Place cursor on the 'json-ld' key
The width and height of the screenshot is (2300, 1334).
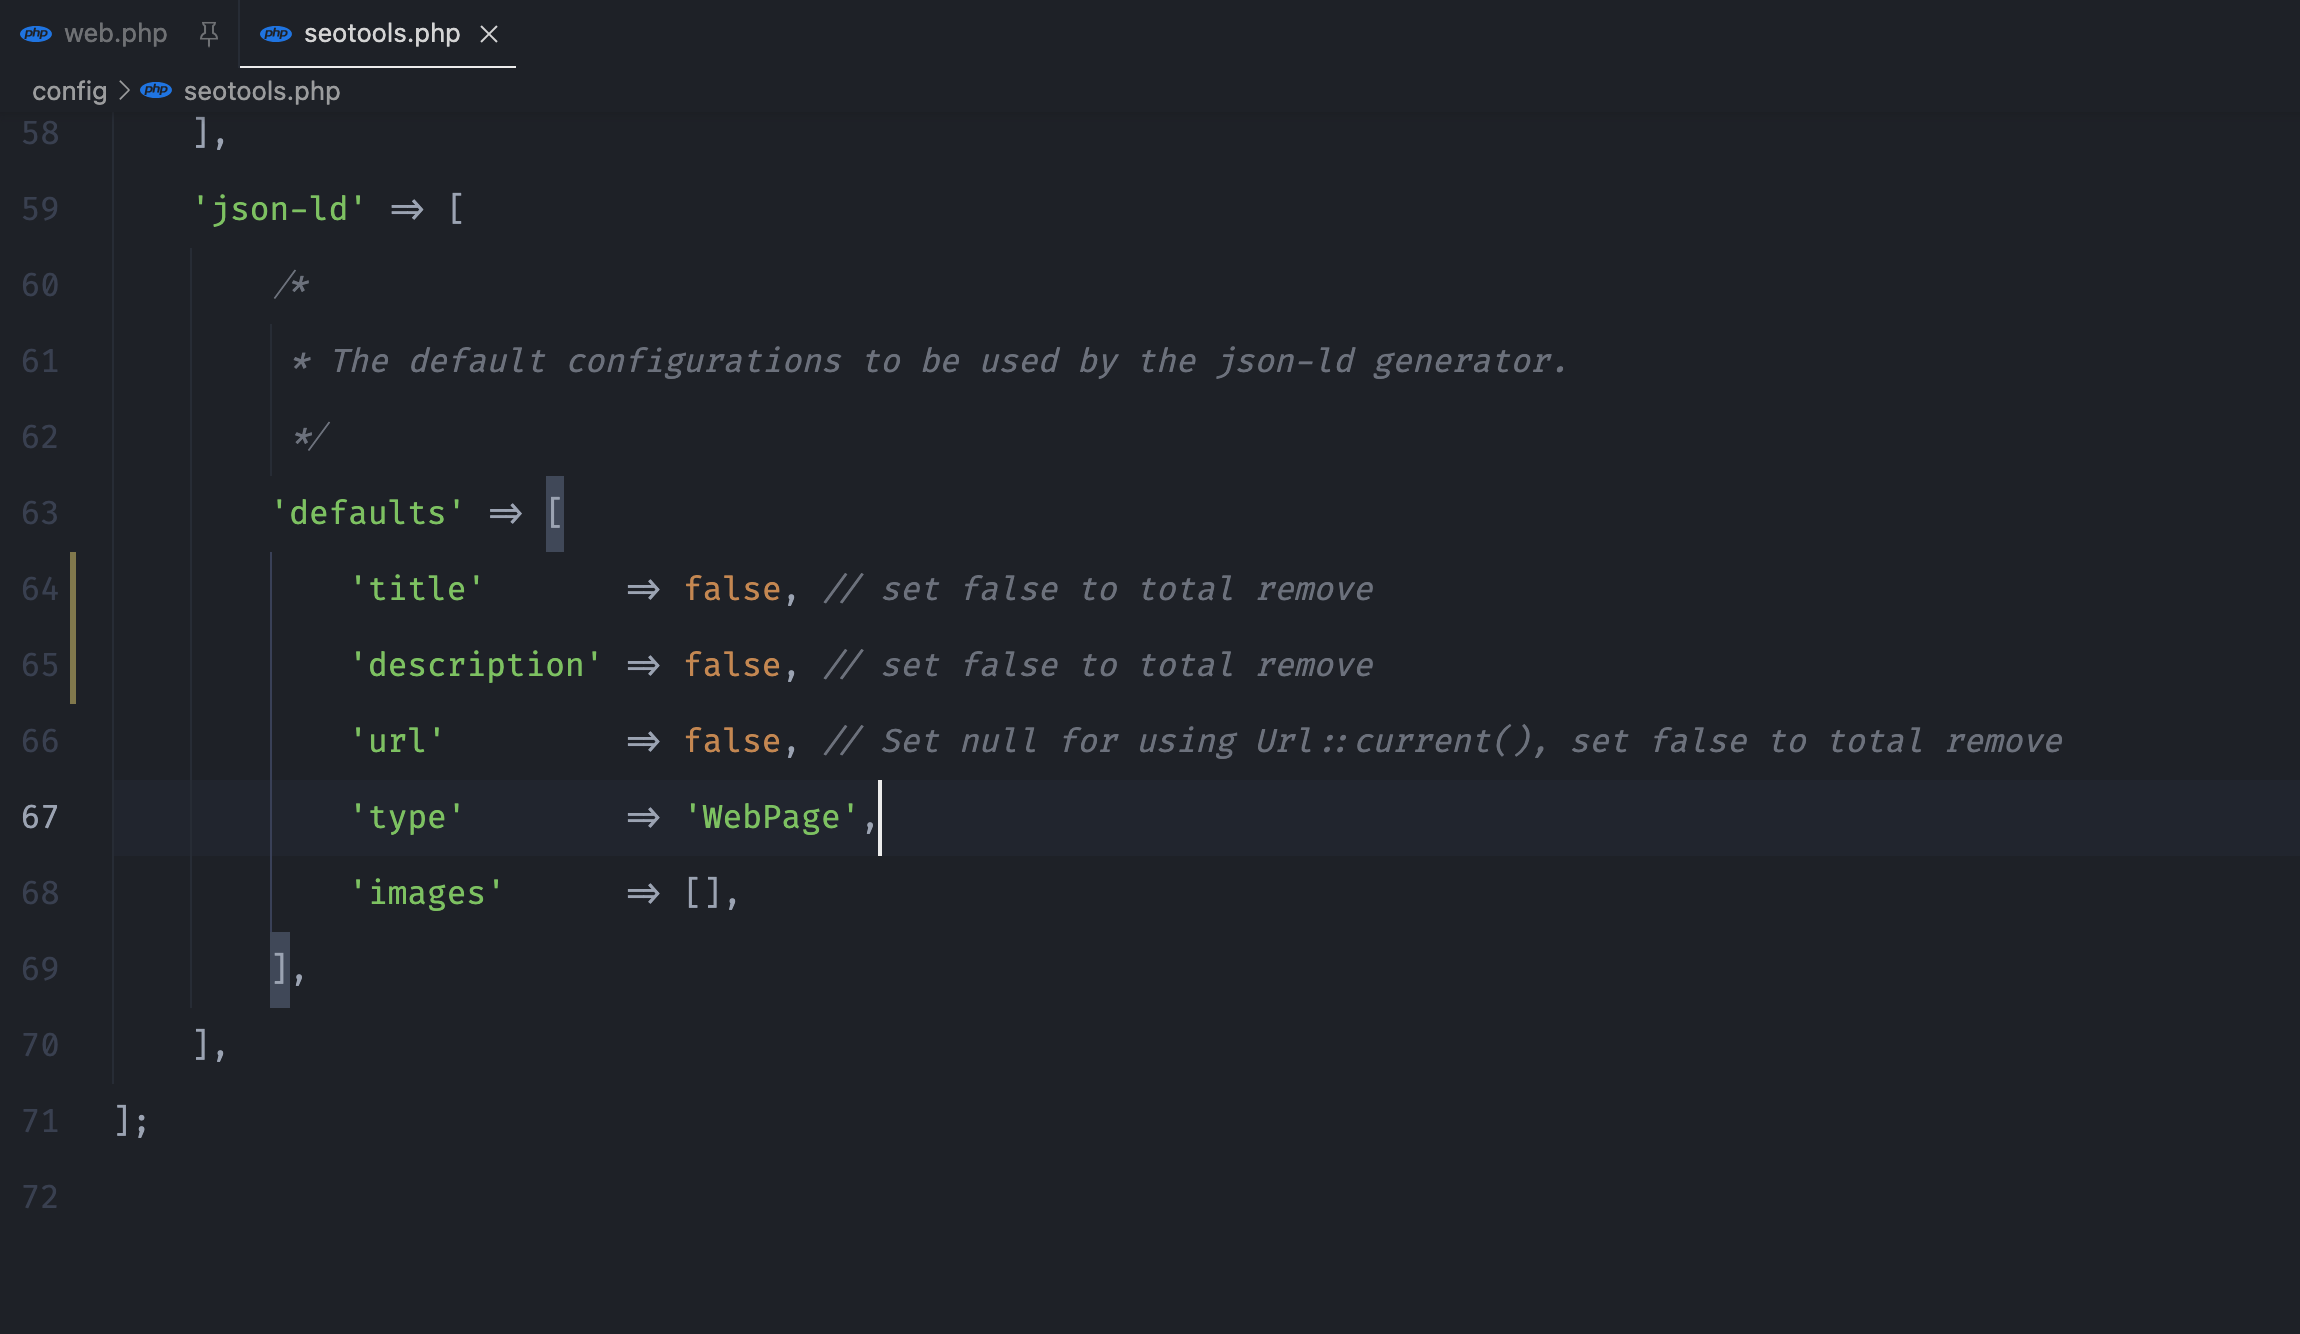(281, 209)
